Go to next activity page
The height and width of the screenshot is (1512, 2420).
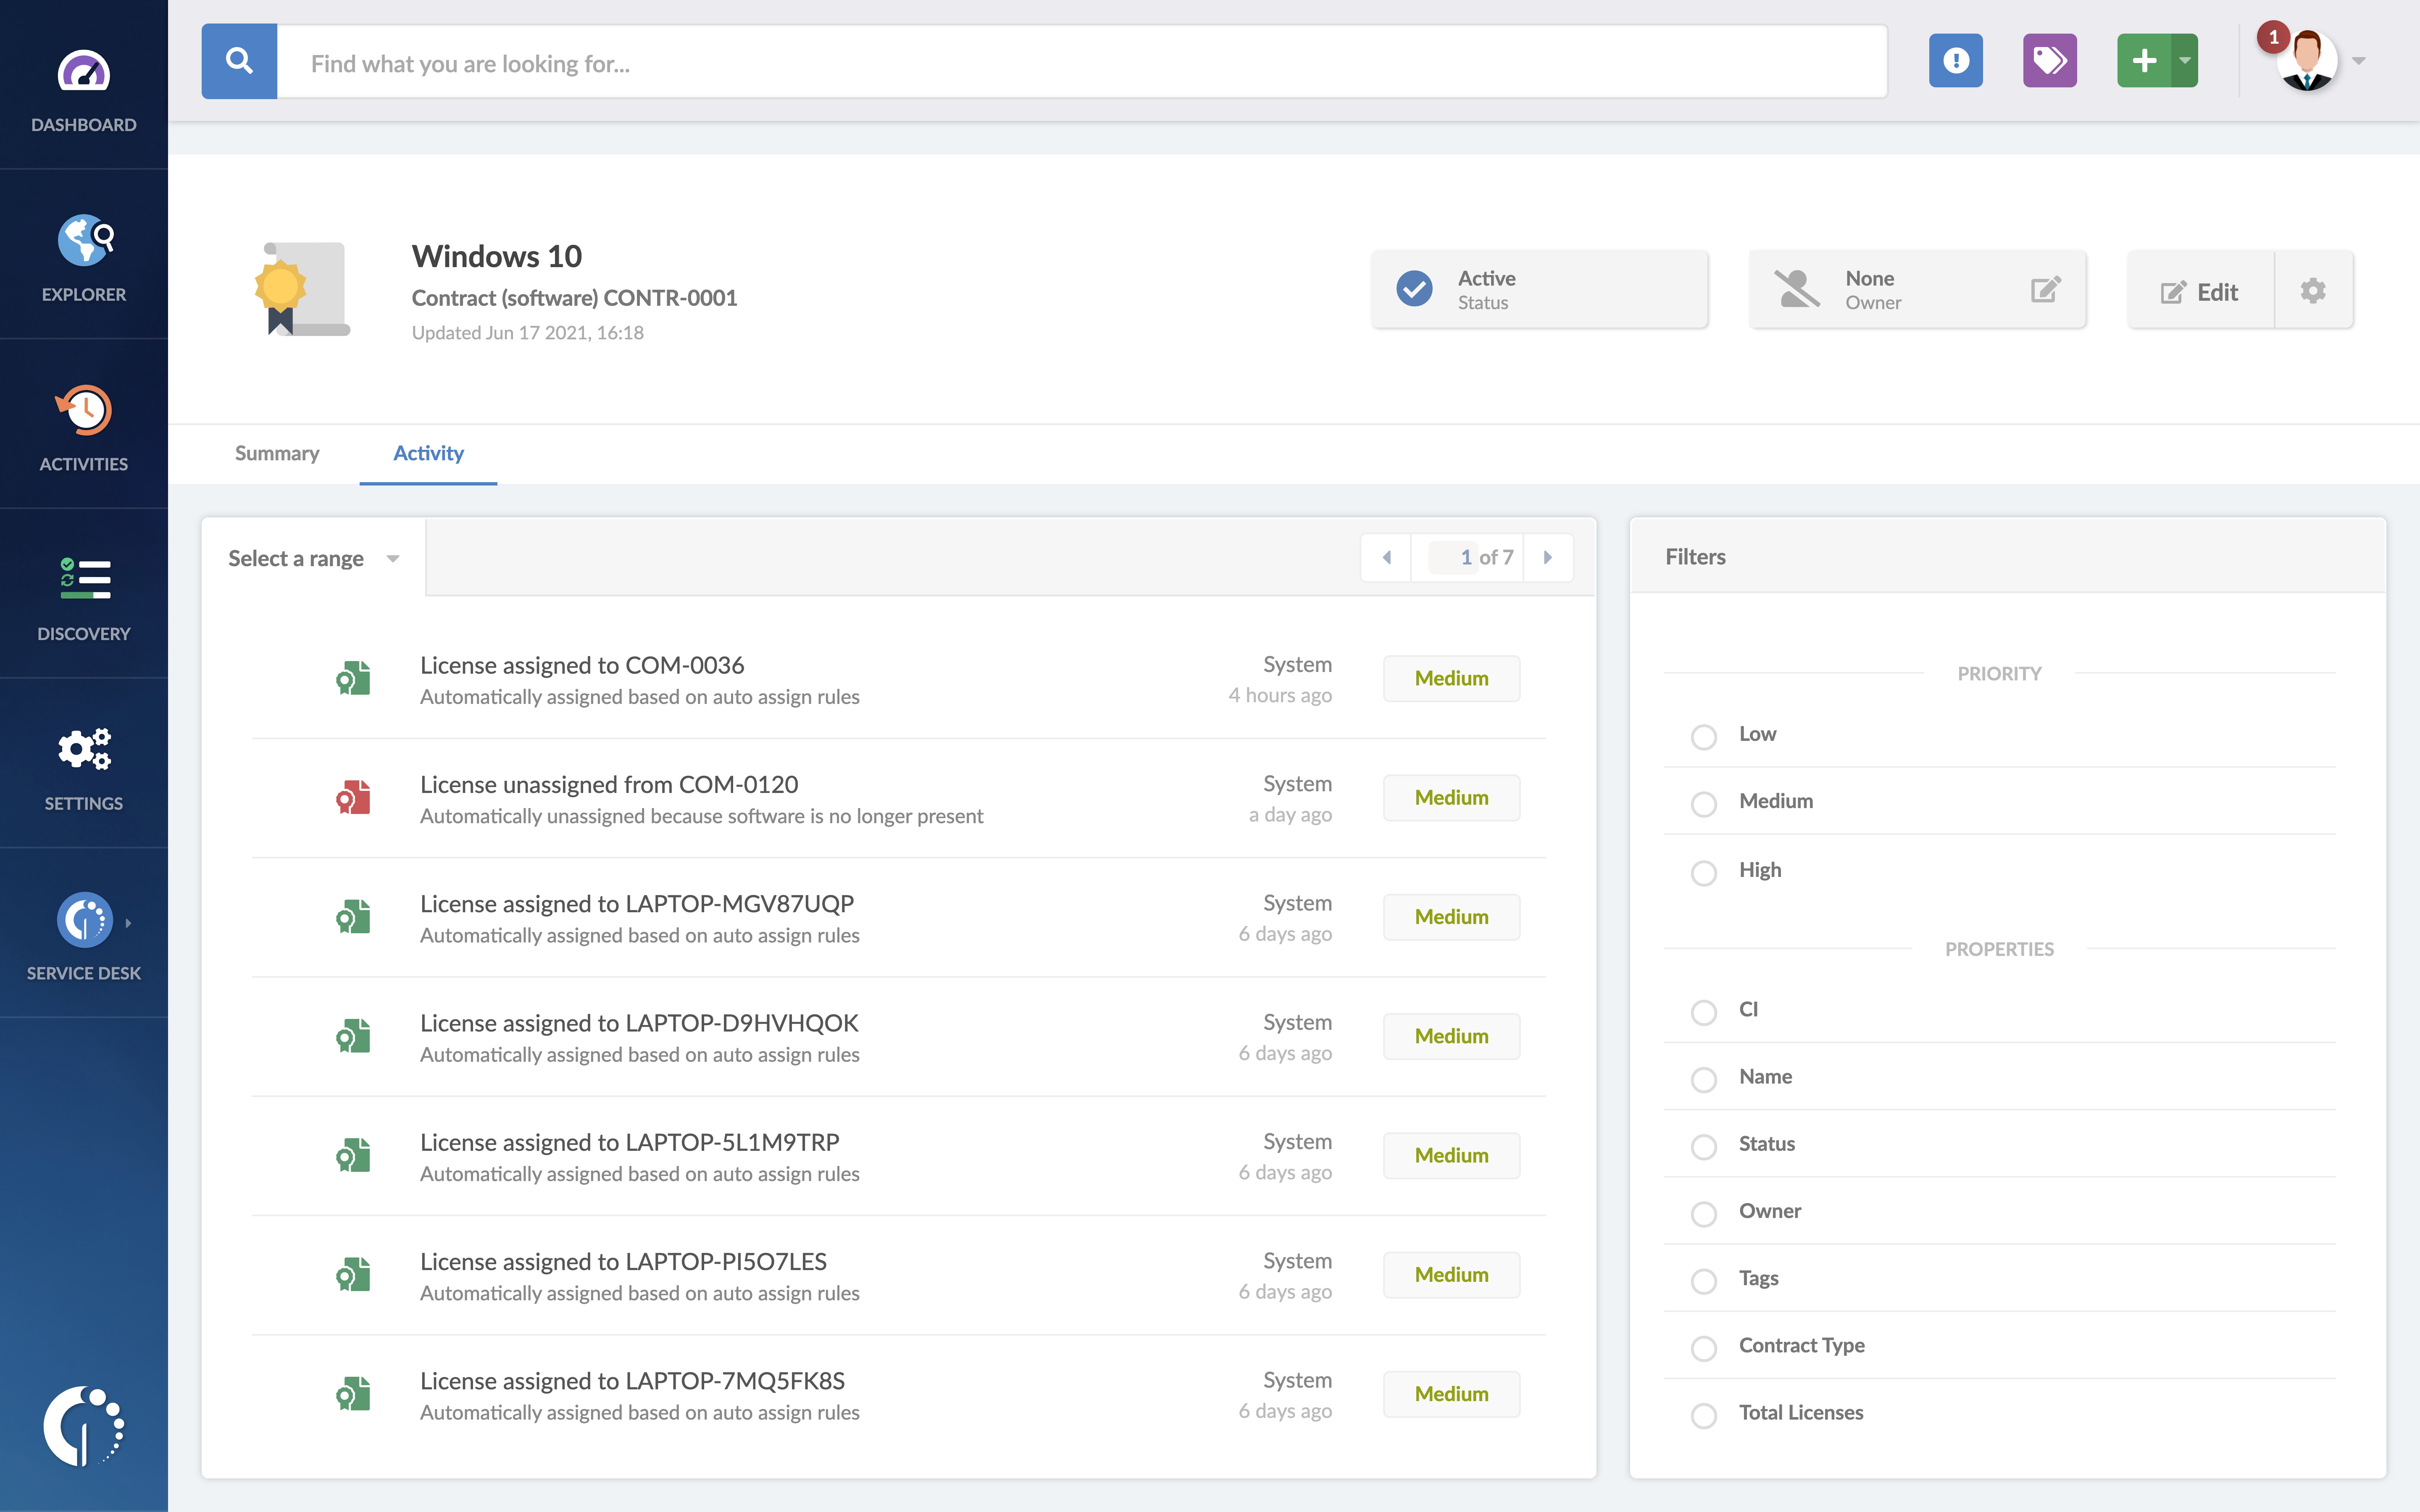(1548, 557)
